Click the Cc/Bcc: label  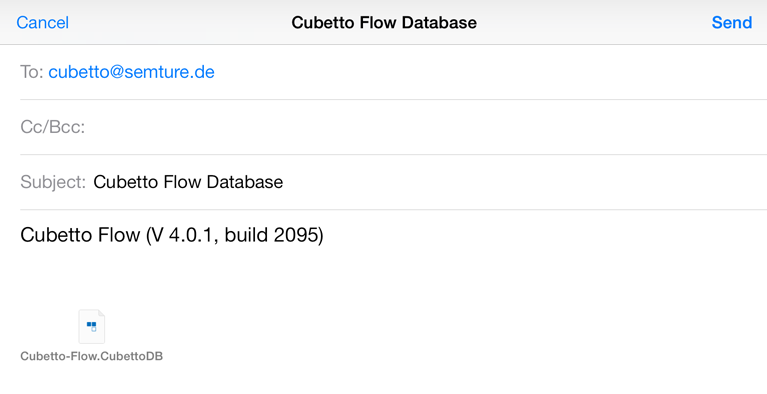[52, 127]
